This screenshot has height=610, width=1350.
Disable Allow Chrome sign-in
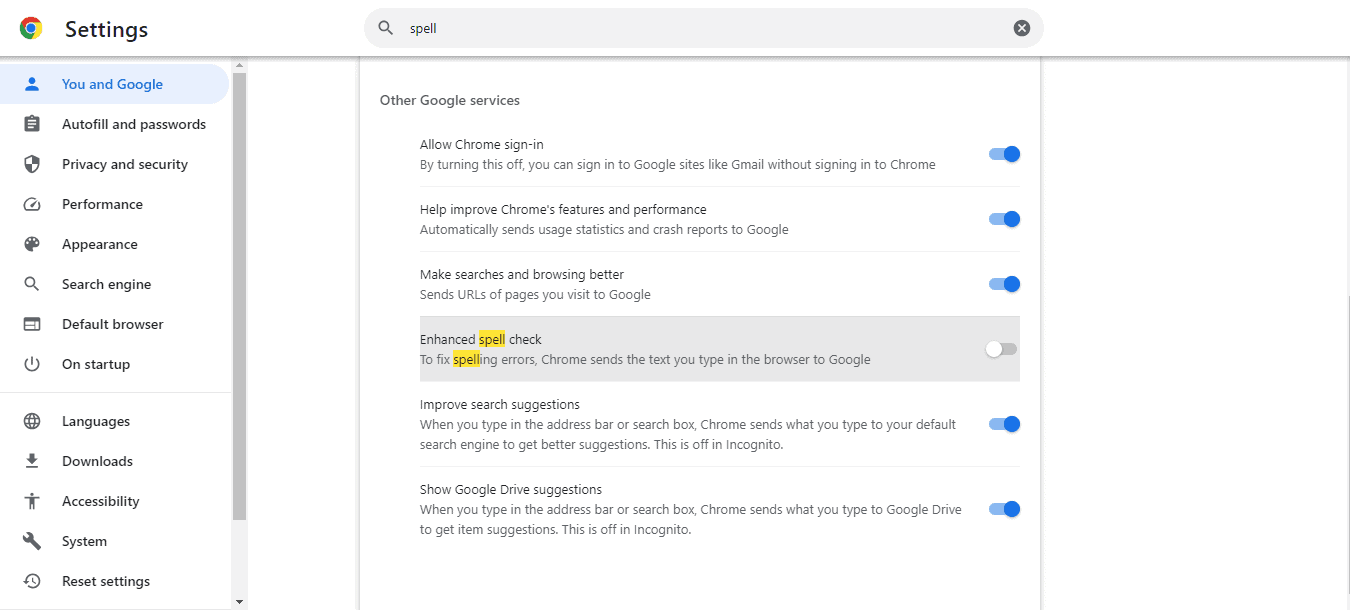(x=1004, y=154)
